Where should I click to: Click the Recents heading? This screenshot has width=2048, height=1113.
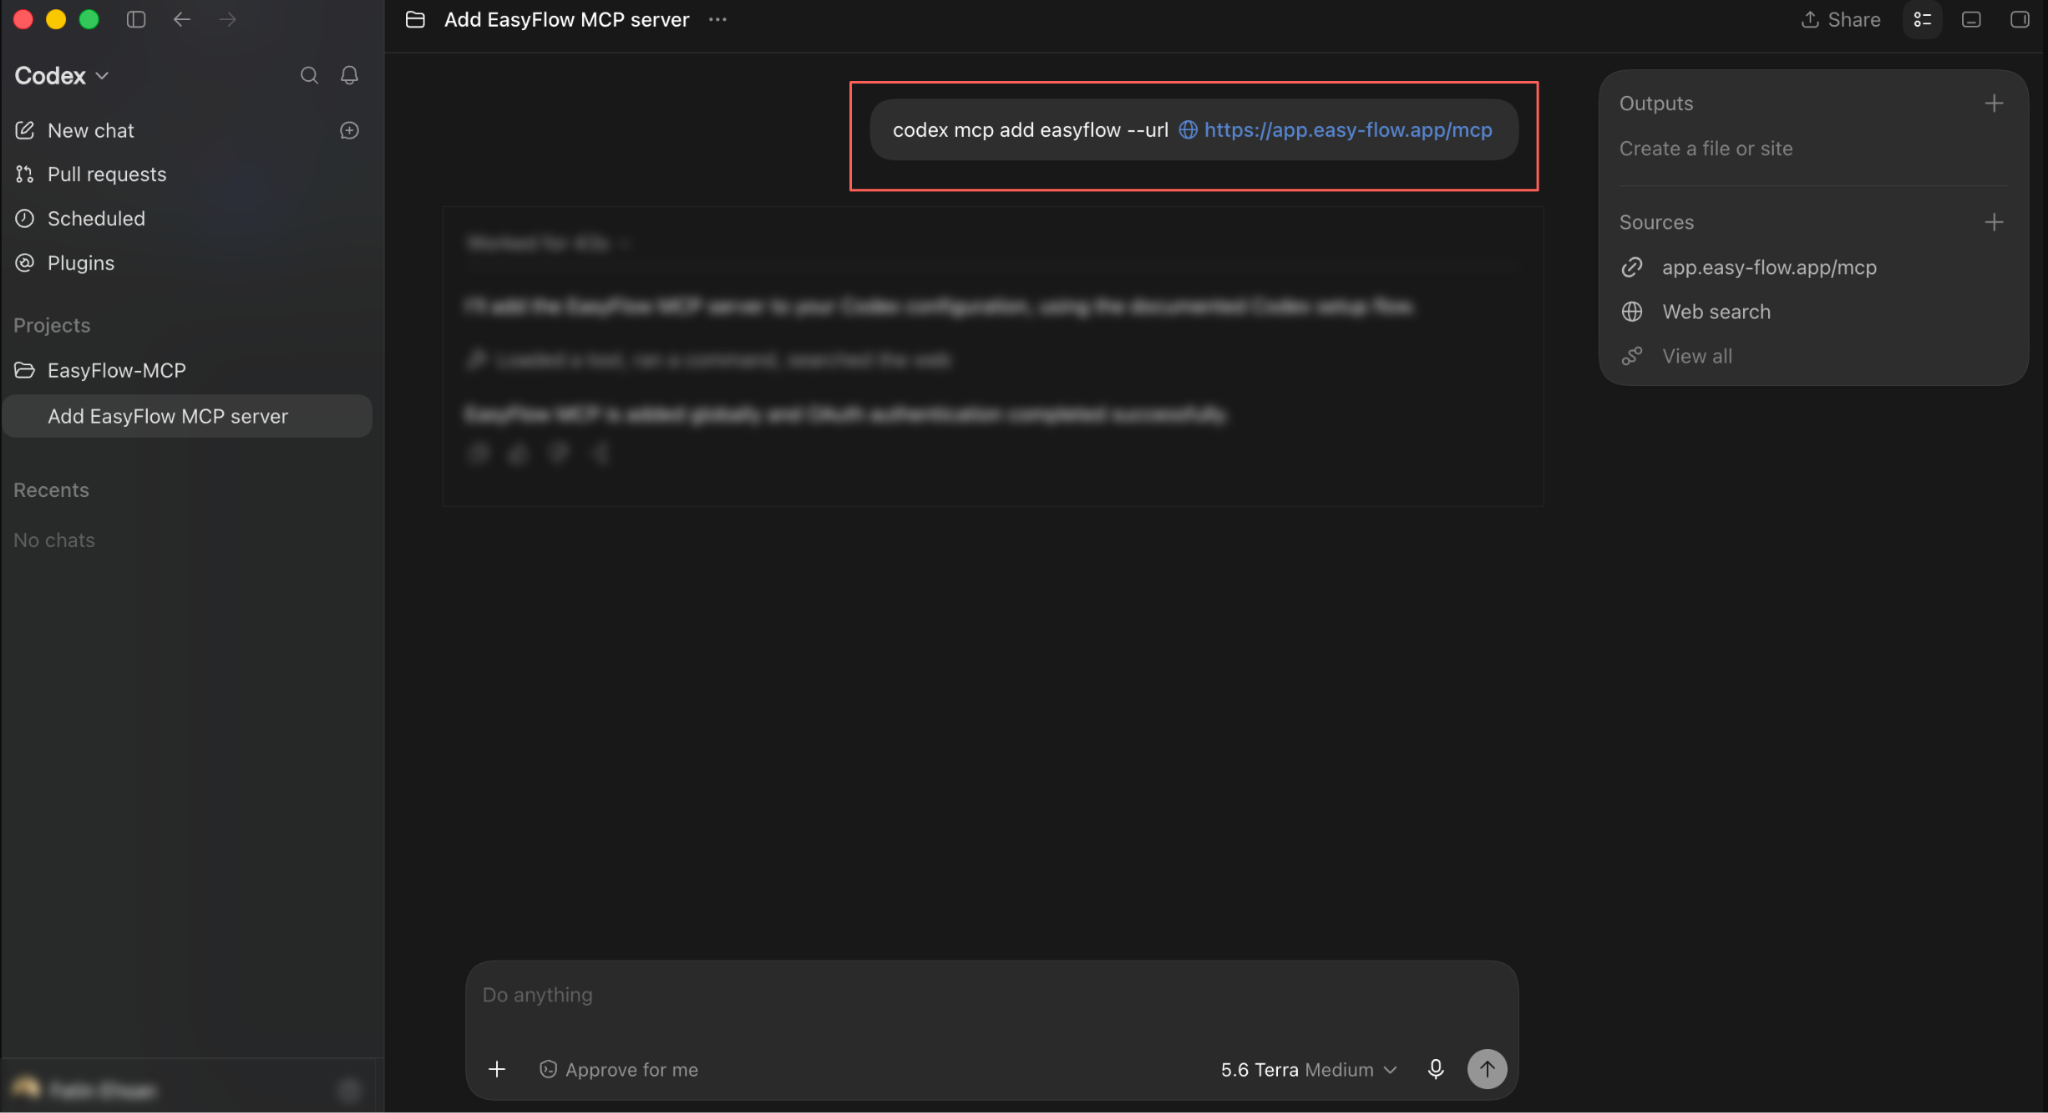[x=51, y=490]
